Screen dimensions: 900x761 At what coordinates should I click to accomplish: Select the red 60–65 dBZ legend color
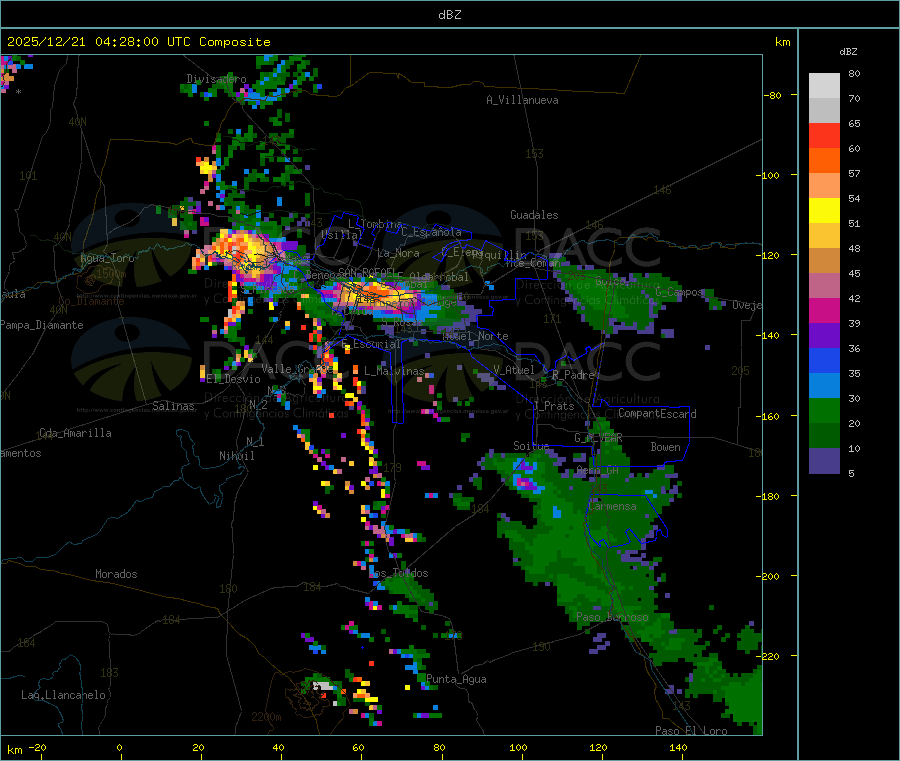824,135
